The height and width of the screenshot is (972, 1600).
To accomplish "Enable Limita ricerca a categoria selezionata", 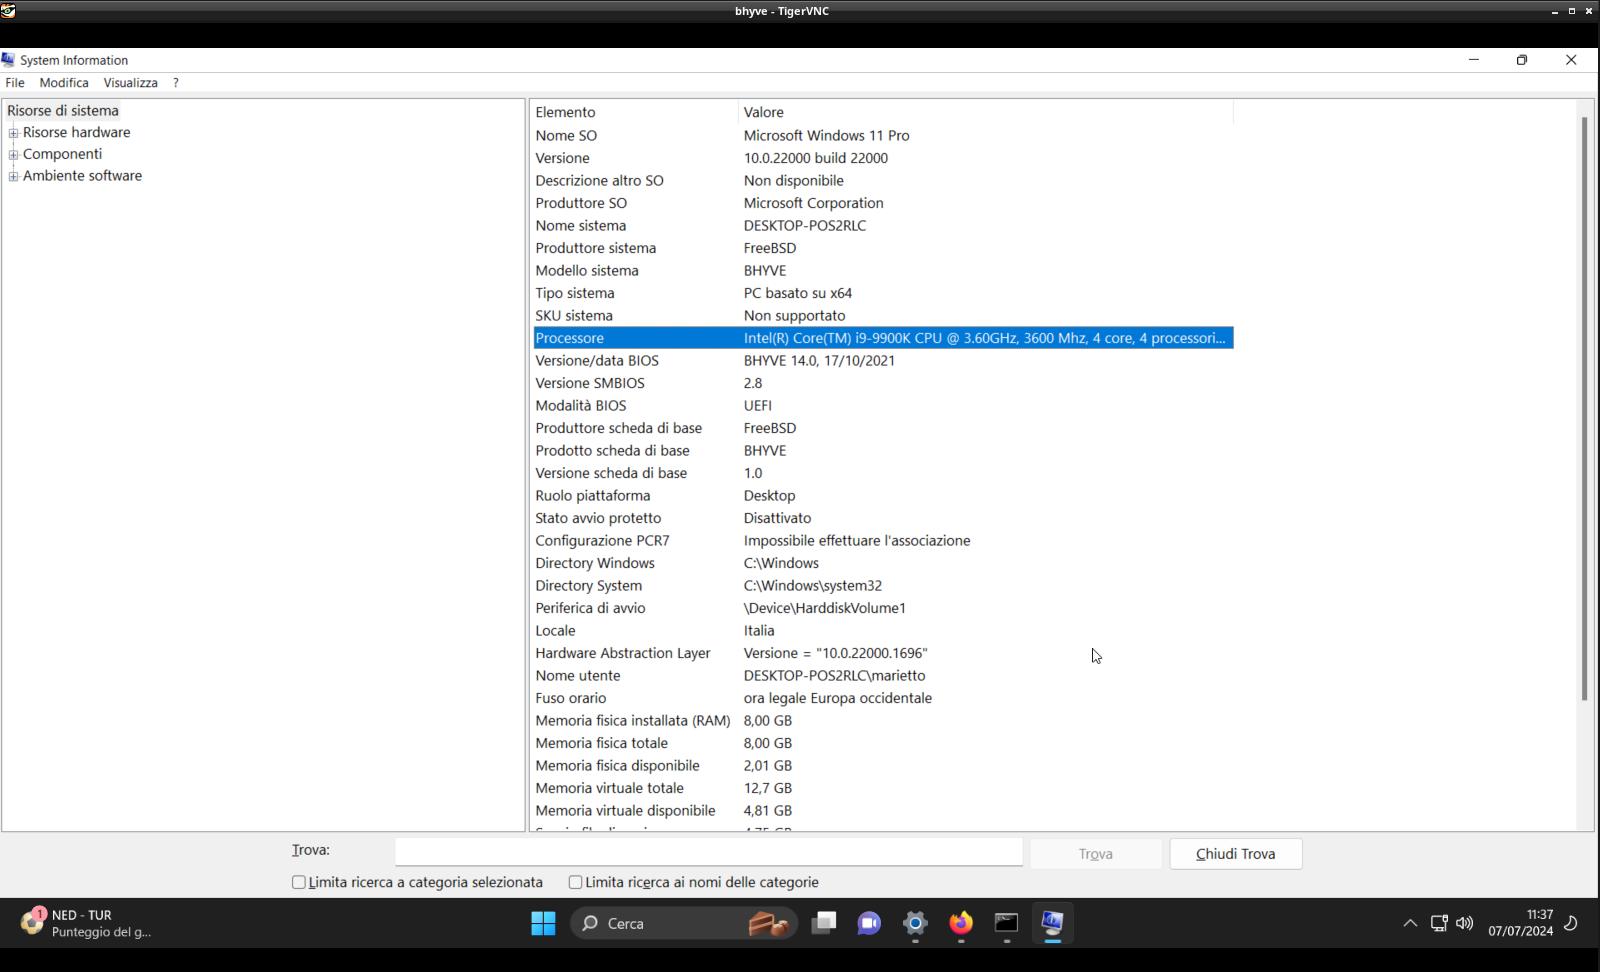I will click(298, 882).
